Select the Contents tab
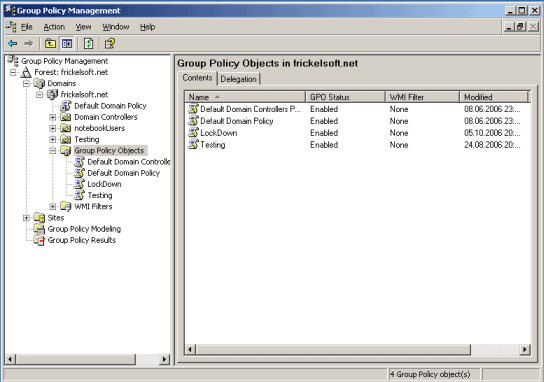The image size is (544, 382). point(197,78)
